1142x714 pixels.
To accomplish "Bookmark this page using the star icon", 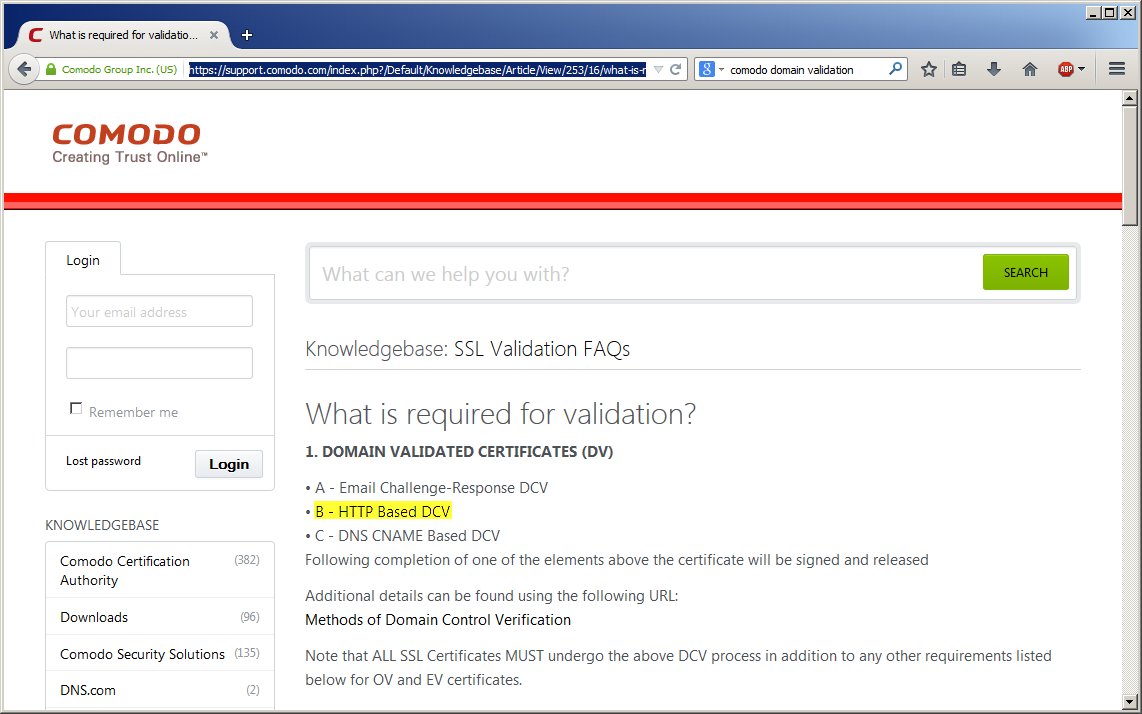I will (929, 69).
